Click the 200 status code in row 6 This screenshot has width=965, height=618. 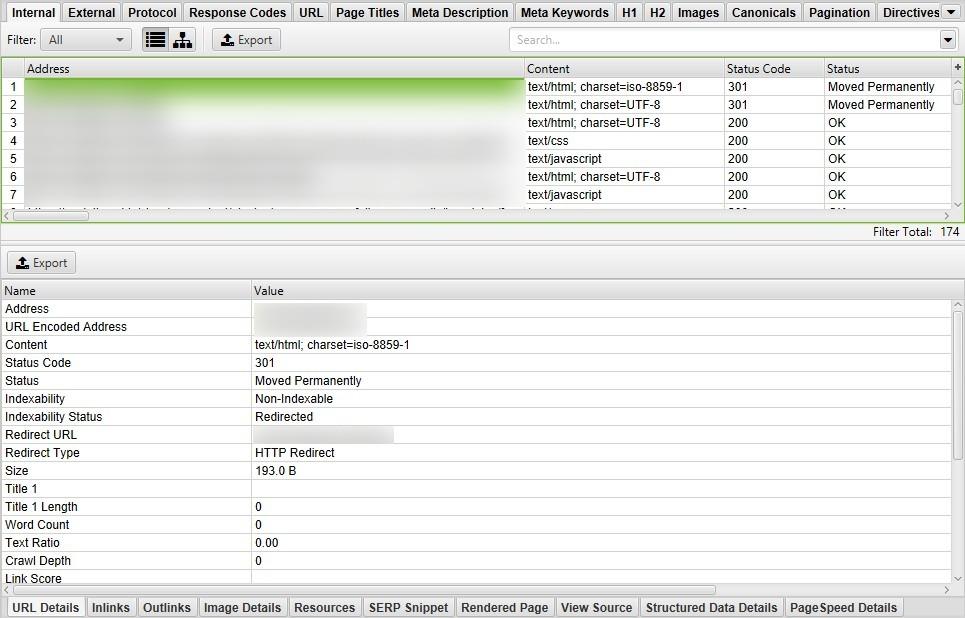tap(738, 177)
